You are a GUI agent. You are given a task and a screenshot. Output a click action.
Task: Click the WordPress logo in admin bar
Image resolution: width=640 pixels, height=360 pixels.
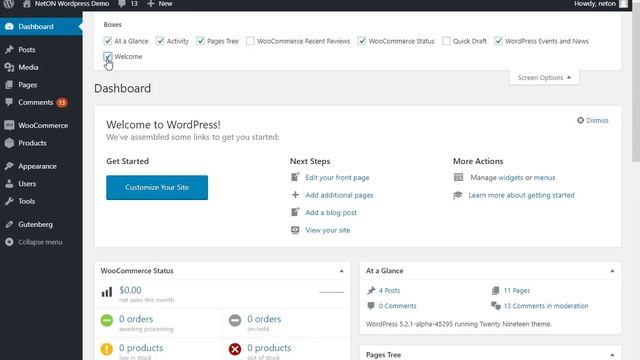[9, 4]
